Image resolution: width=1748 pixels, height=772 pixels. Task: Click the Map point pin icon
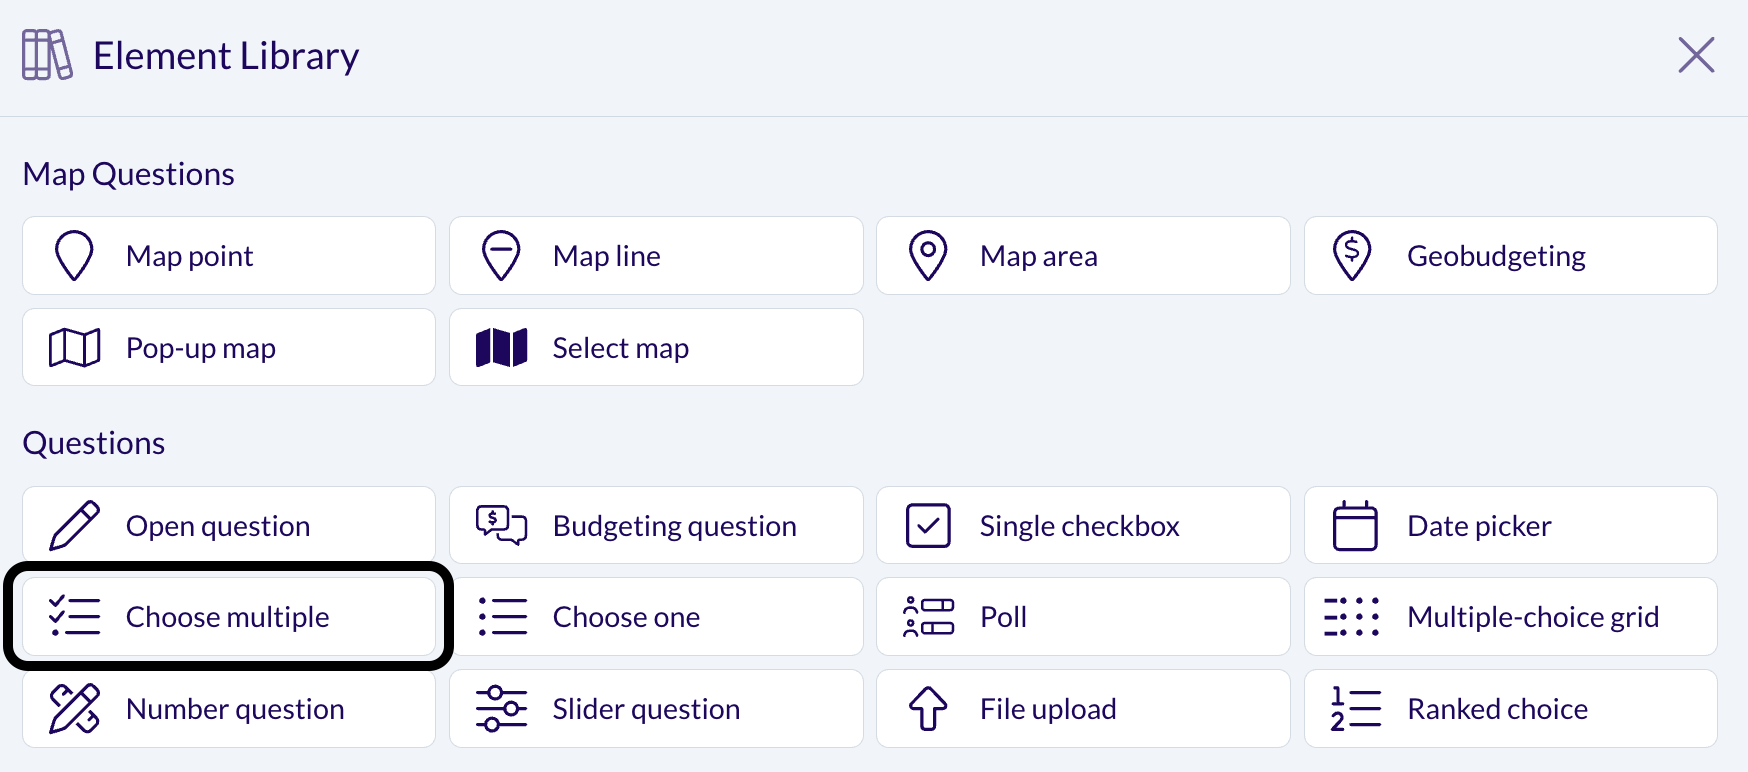(74, 256)
